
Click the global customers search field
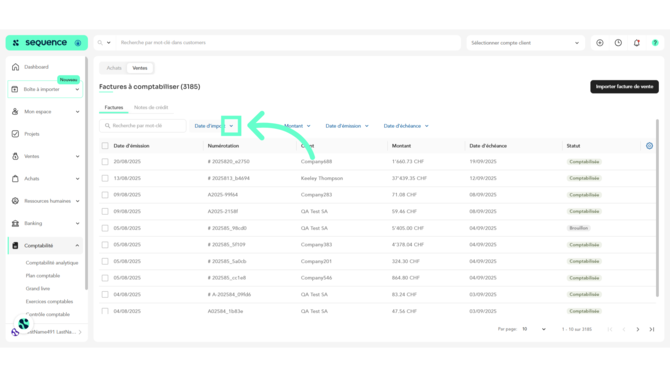(289, 43)
